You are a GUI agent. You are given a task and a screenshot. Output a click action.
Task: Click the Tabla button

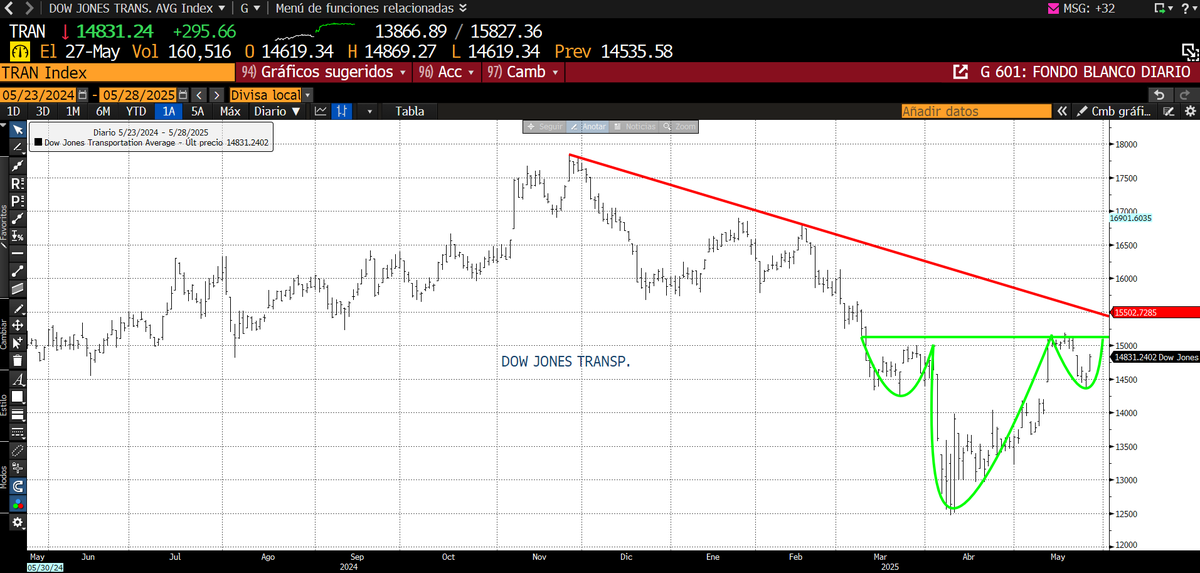tap(410, 111)
